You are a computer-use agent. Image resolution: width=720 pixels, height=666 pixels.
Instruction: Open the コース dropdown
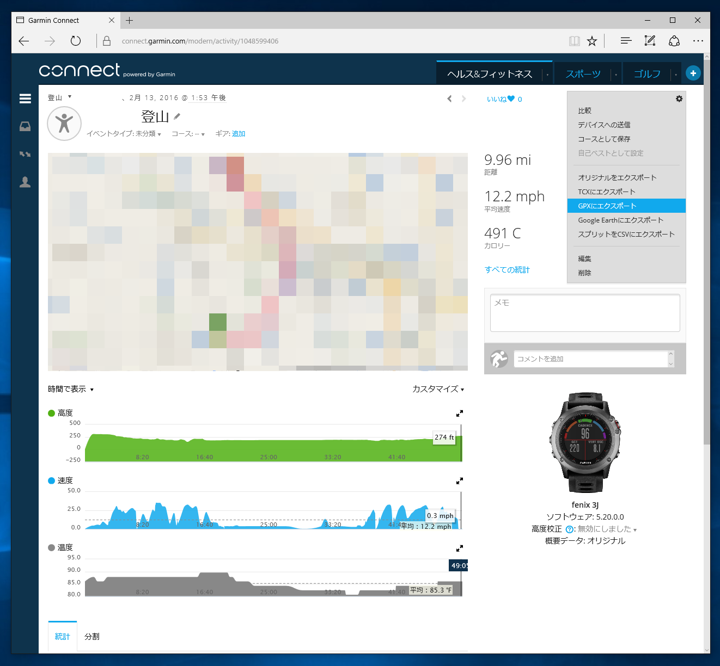tap(188, 134)
